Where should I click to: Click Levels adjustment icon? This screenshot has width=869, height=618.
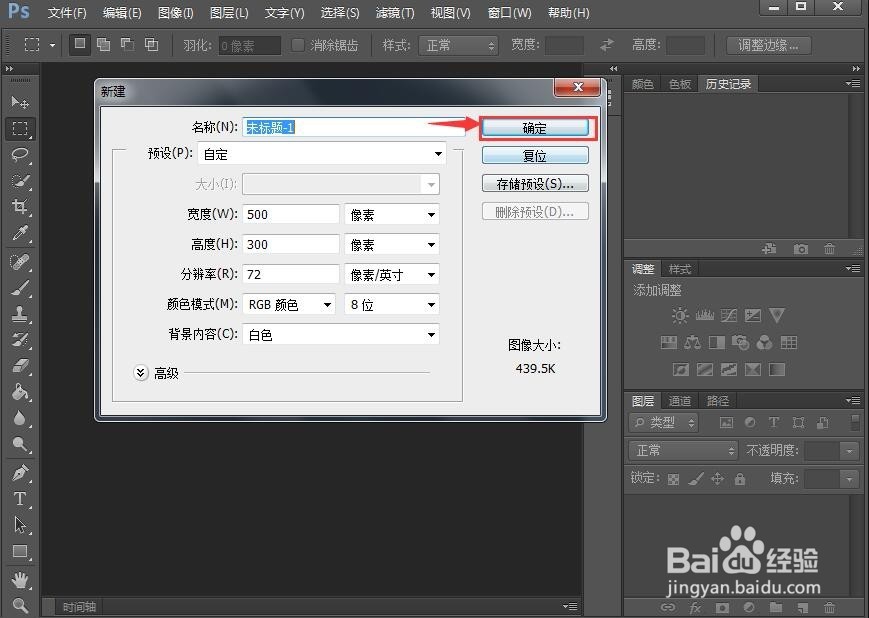(x=704, y=316)
